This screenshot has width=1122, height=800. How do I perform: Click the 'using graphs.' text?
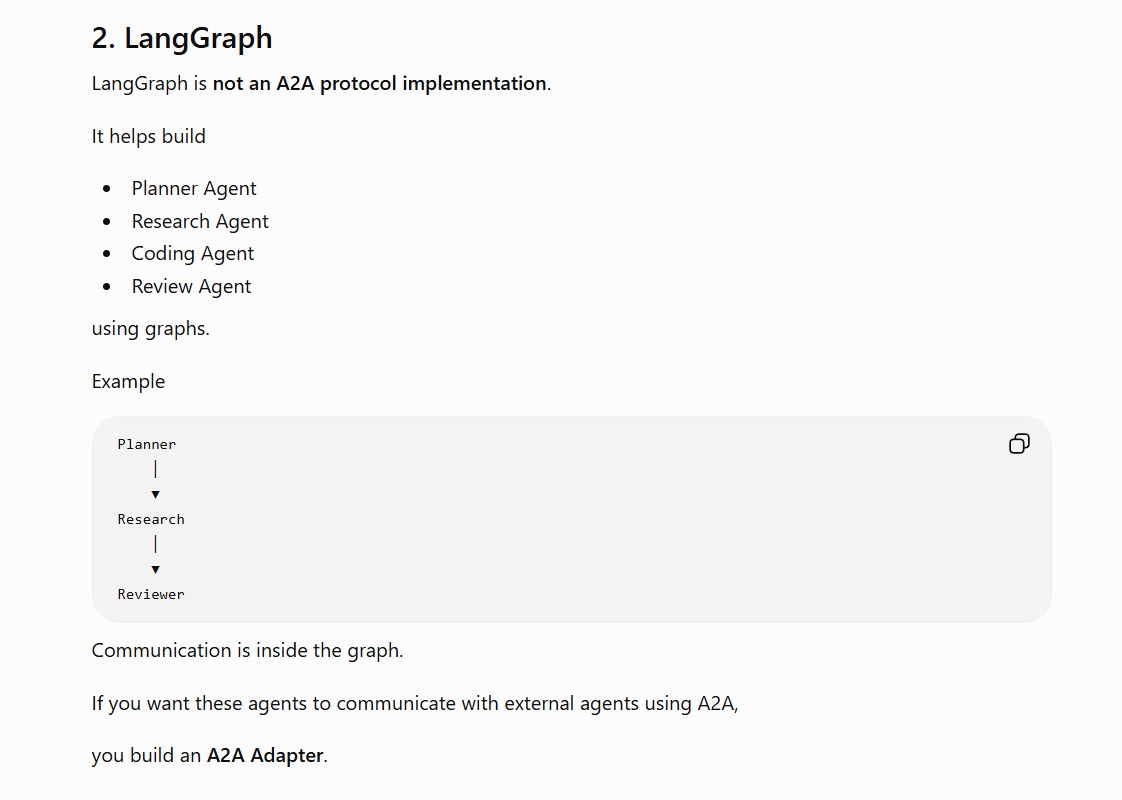click(150, 329)
